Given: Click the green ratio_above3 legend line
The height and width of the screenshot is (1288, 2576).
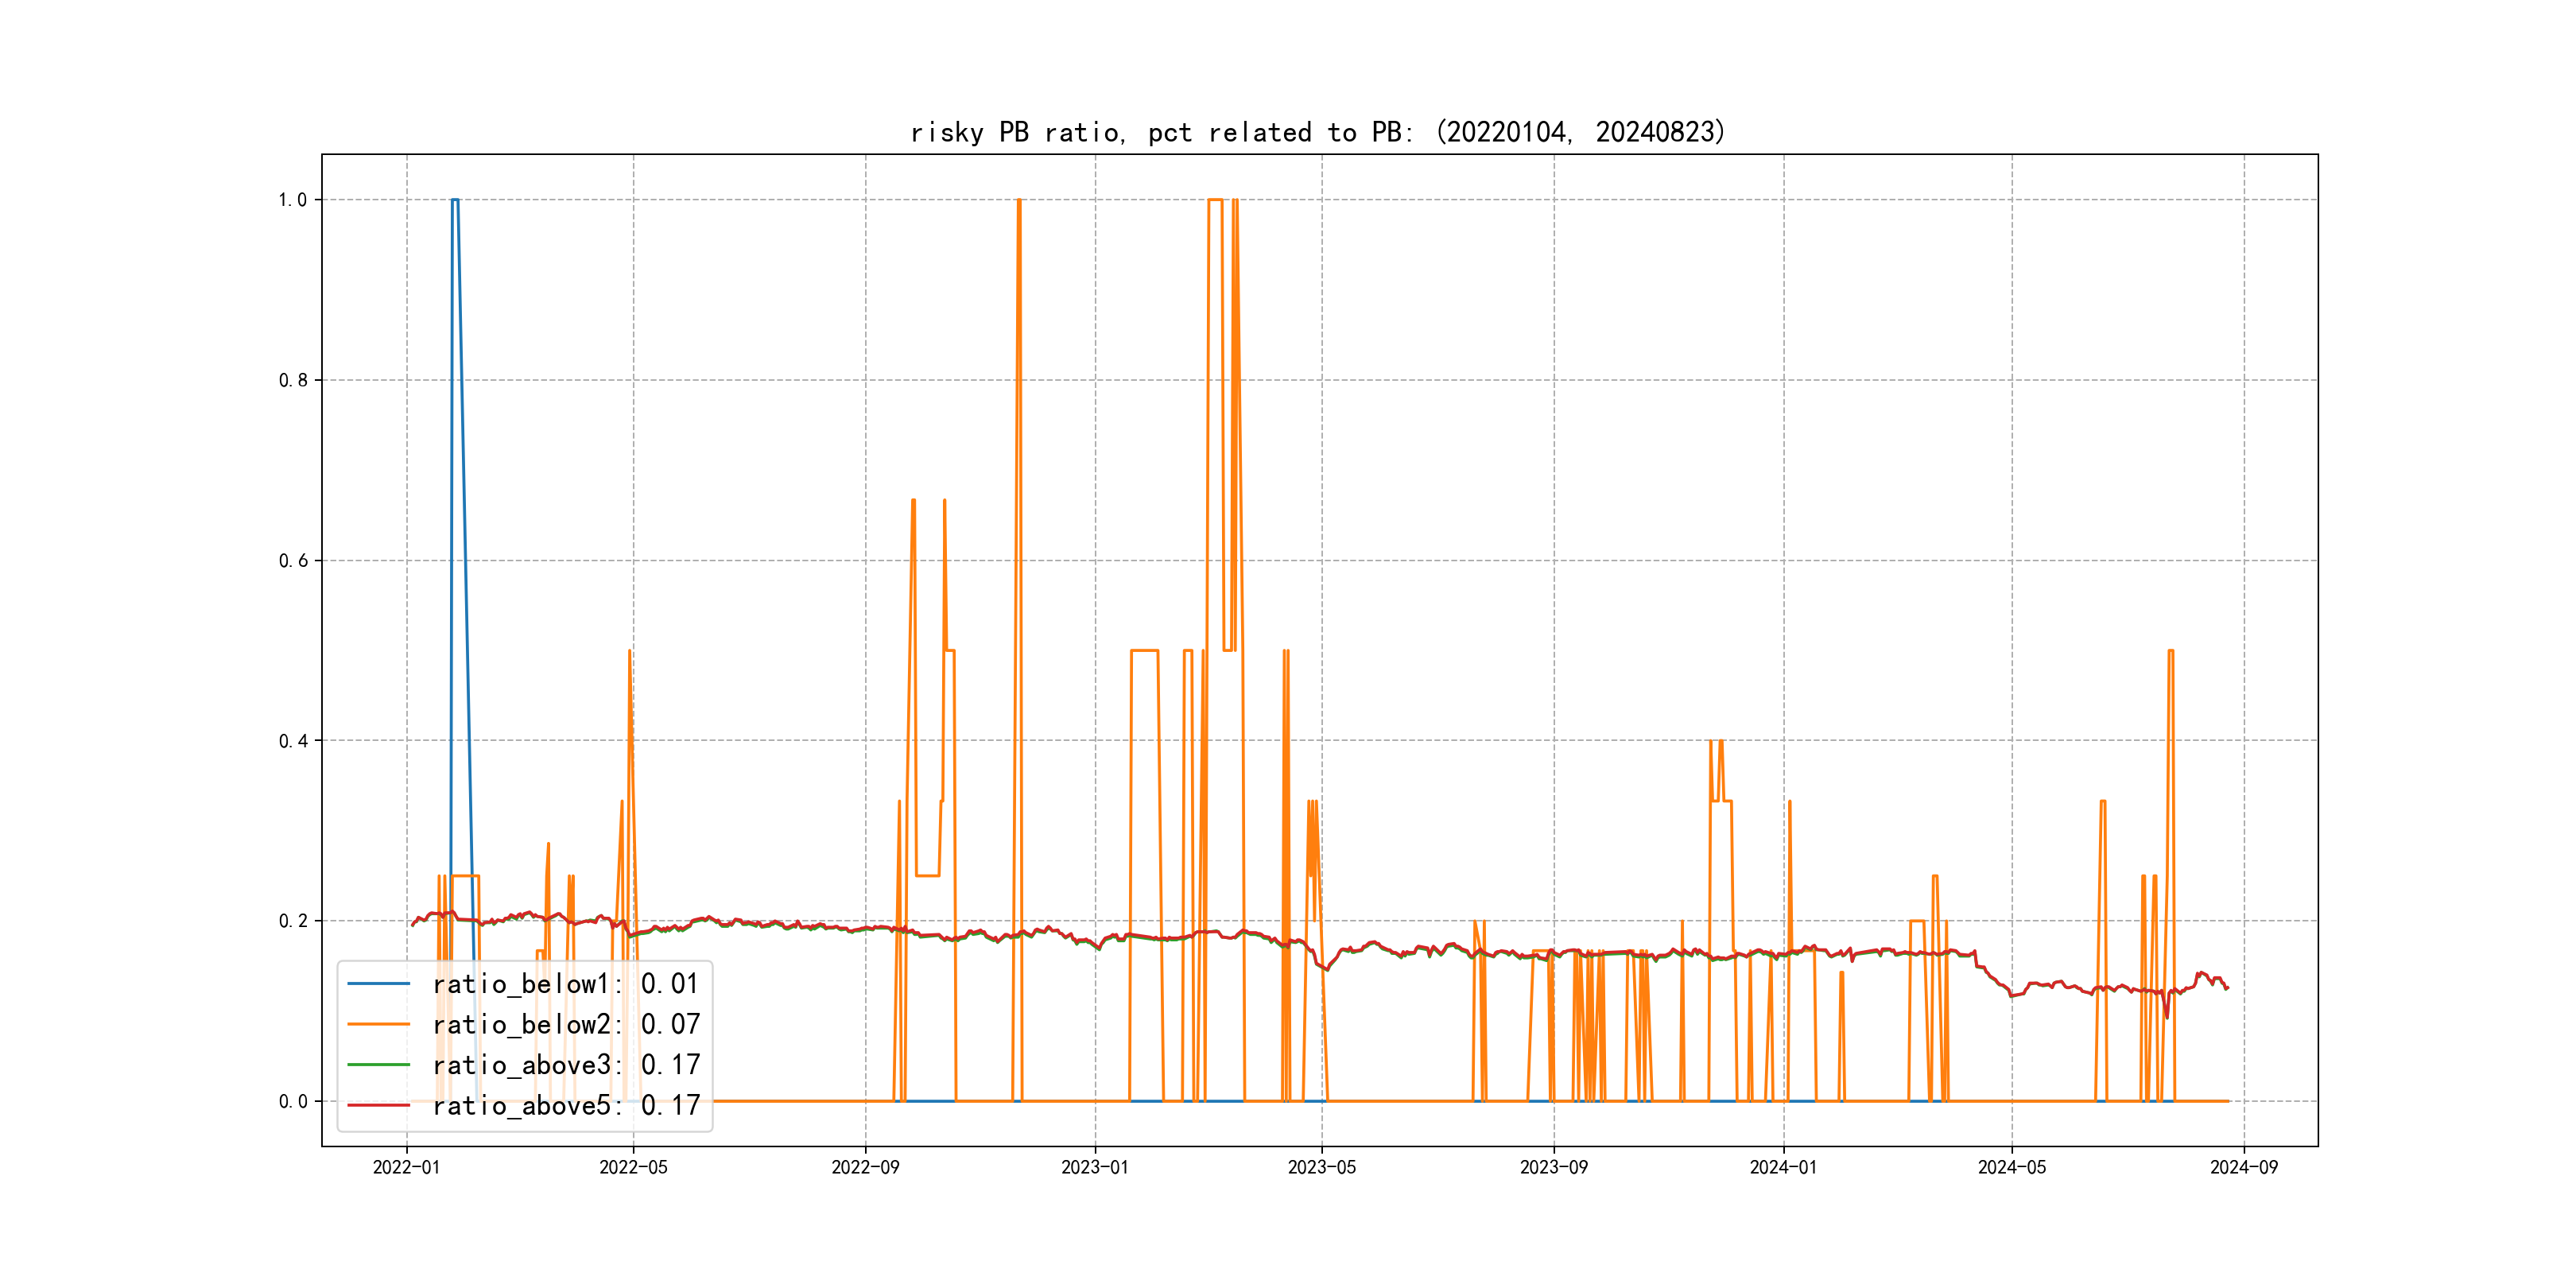Looking at the screenshot, I should click(x=378, y=1065).
